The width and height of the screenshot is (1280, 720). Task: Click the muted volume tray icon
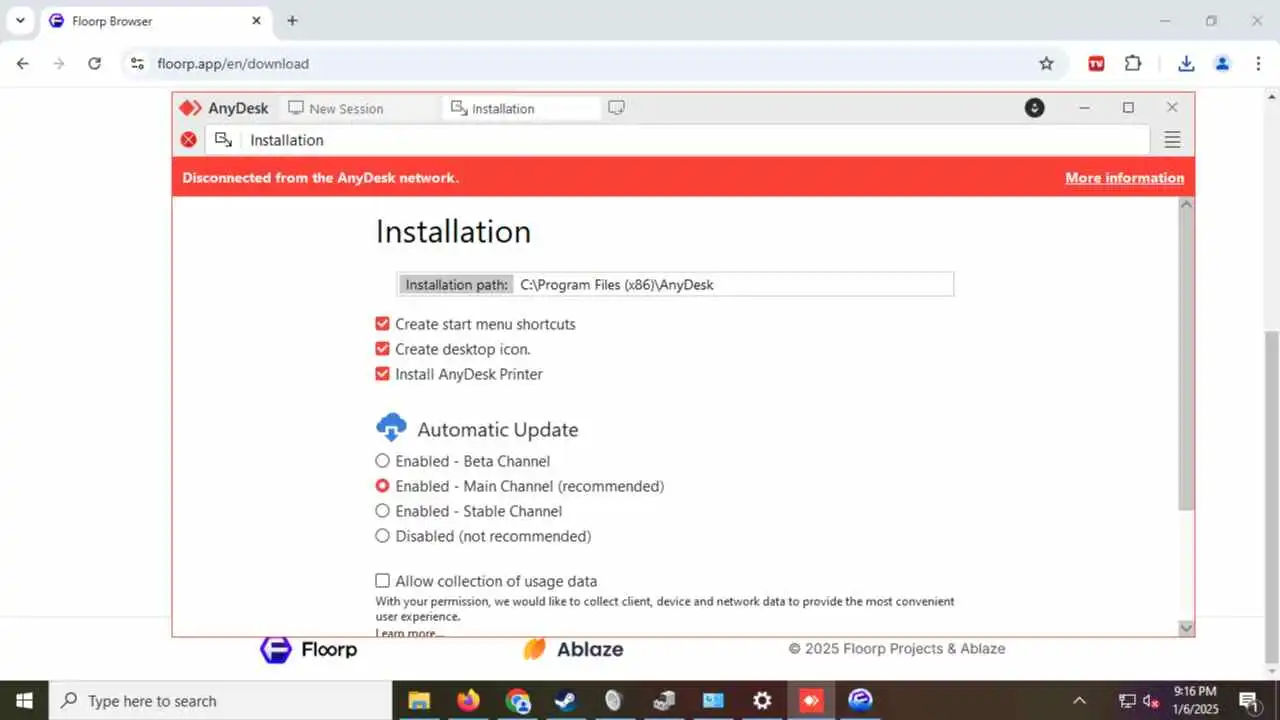pos(1151,700)
